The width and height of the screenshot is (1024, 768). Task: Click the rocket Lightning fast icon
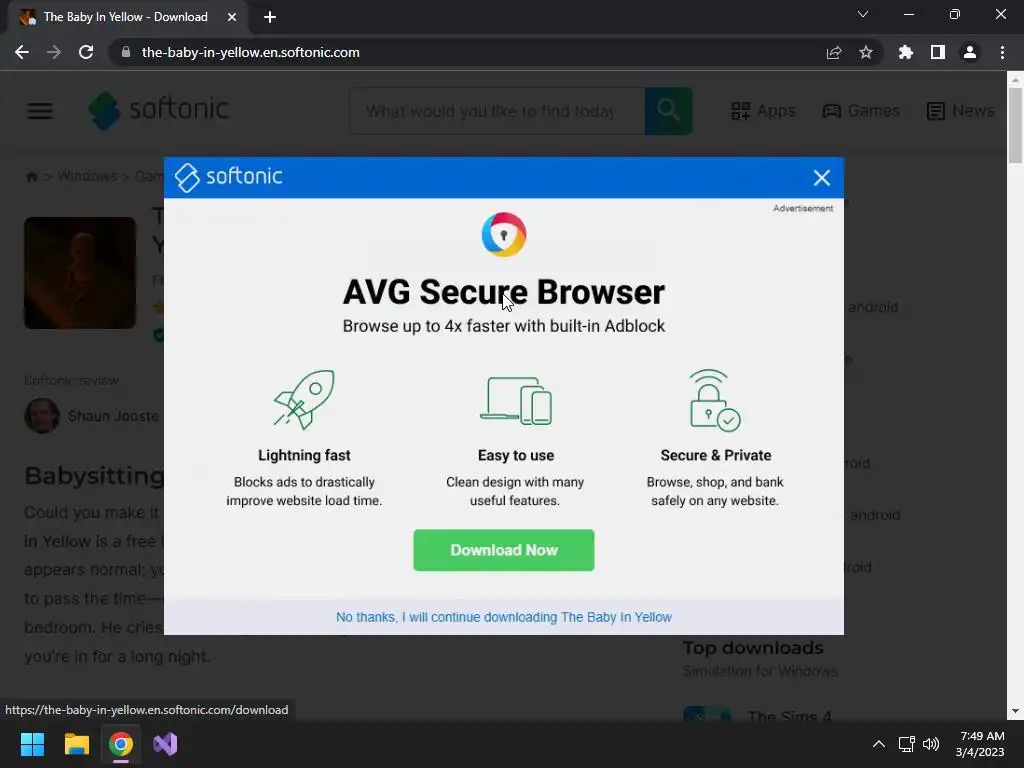[x=304, y=399]
